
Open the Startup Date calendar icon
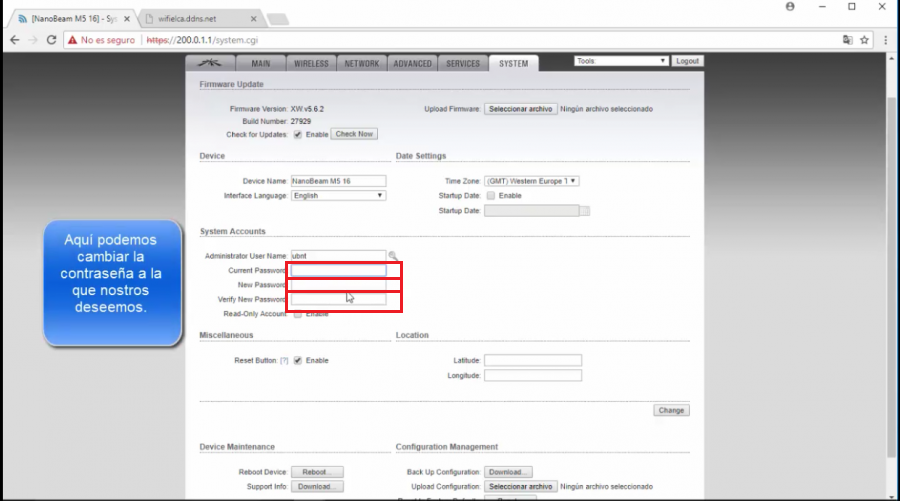point(585,211)
